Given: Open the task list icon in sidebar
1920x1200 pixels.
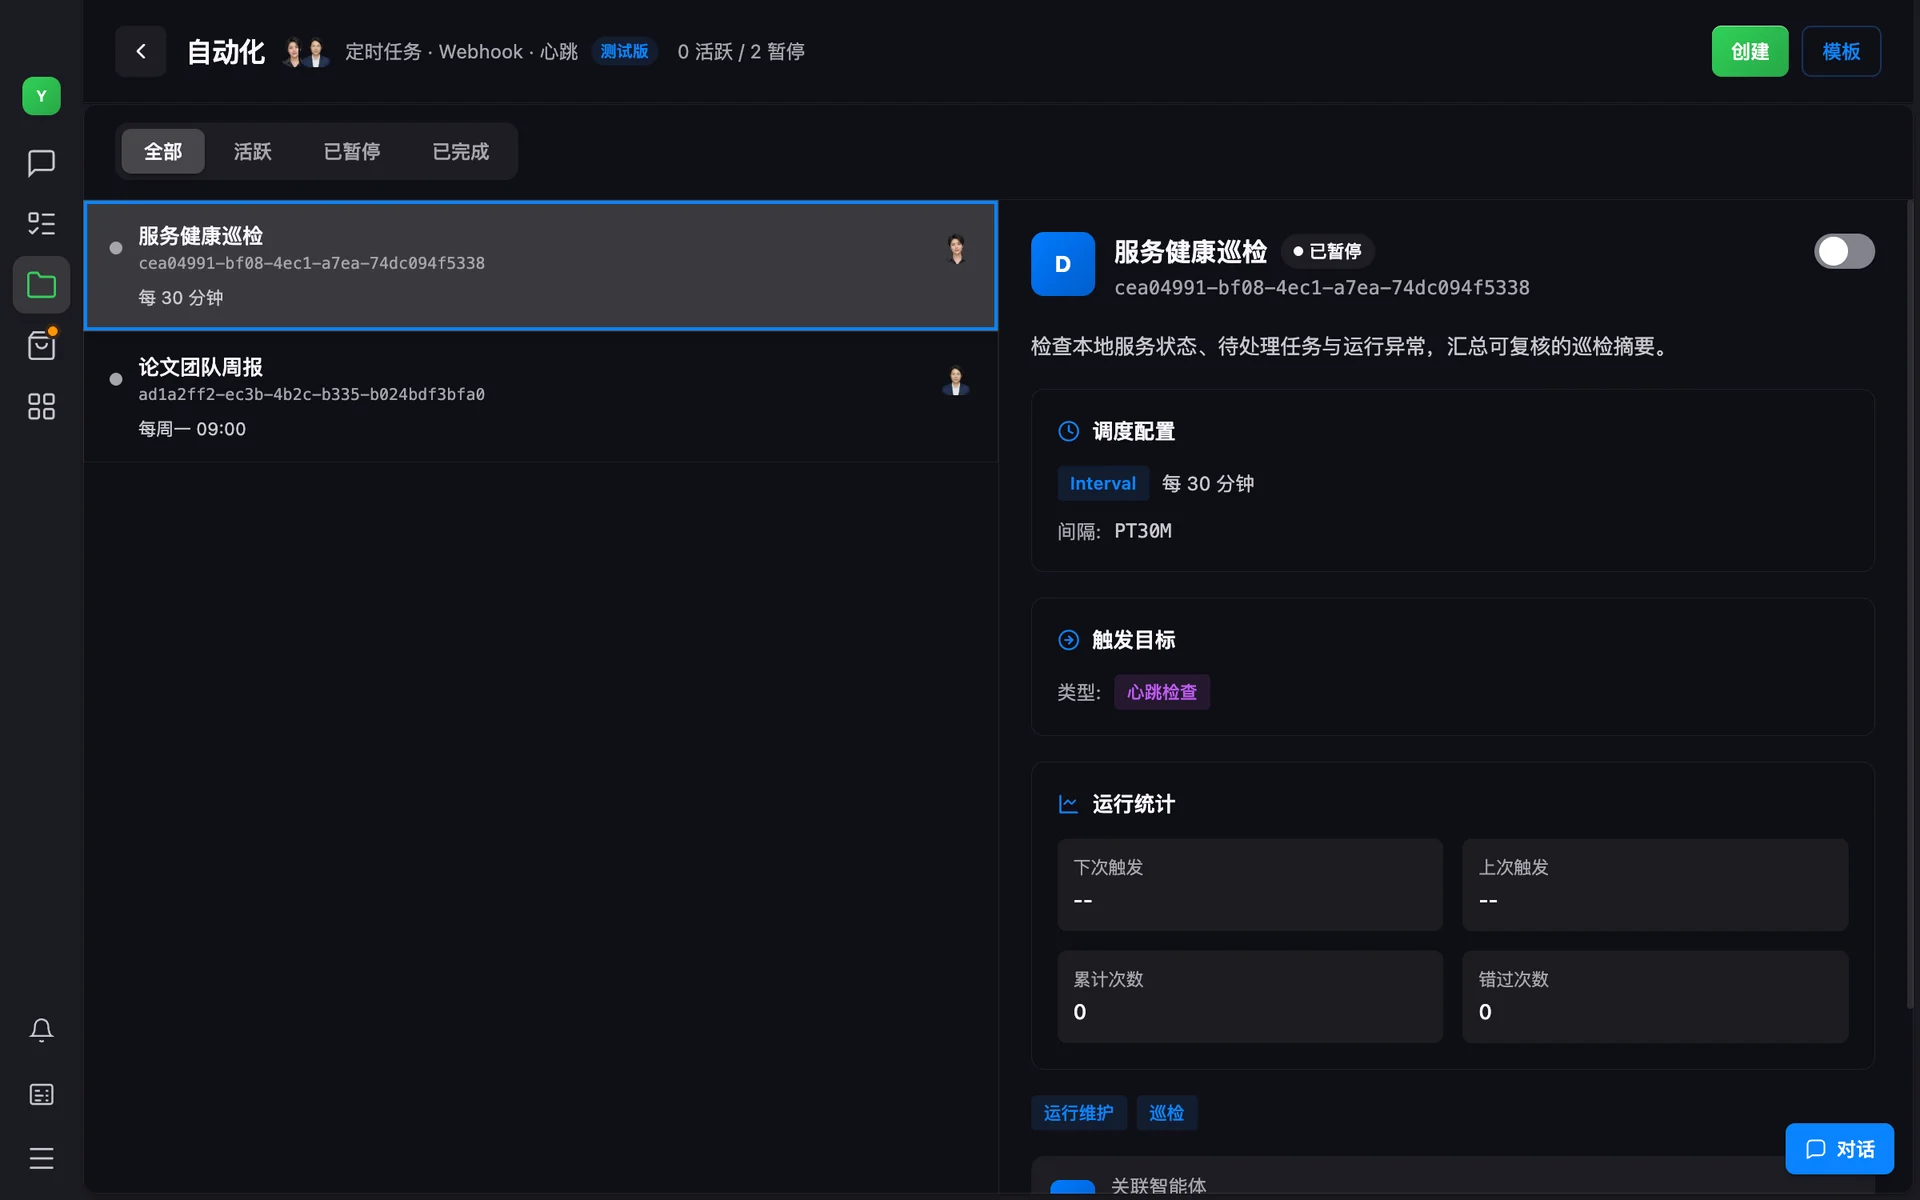Looking at the screenshot, I should pyautogui.click(x=41, y=223).
